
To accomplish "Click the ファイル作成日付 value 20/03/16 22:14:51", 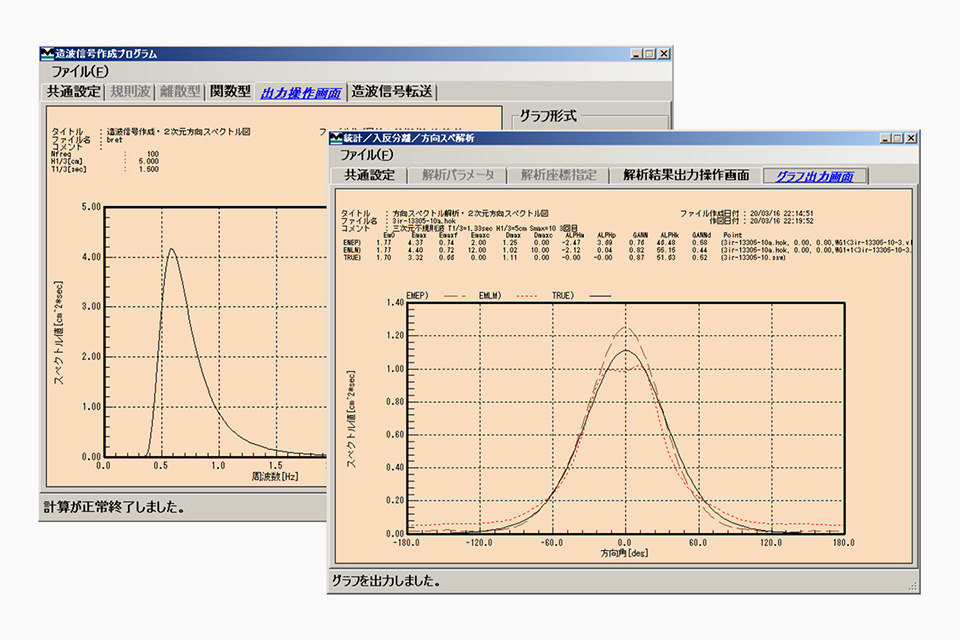I will 782,214.
